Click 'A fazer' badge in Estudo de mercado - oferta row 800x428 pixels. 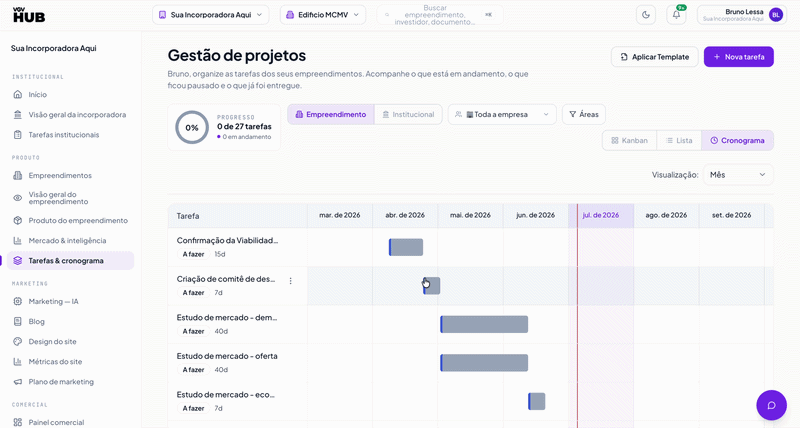tap(193, 370)
